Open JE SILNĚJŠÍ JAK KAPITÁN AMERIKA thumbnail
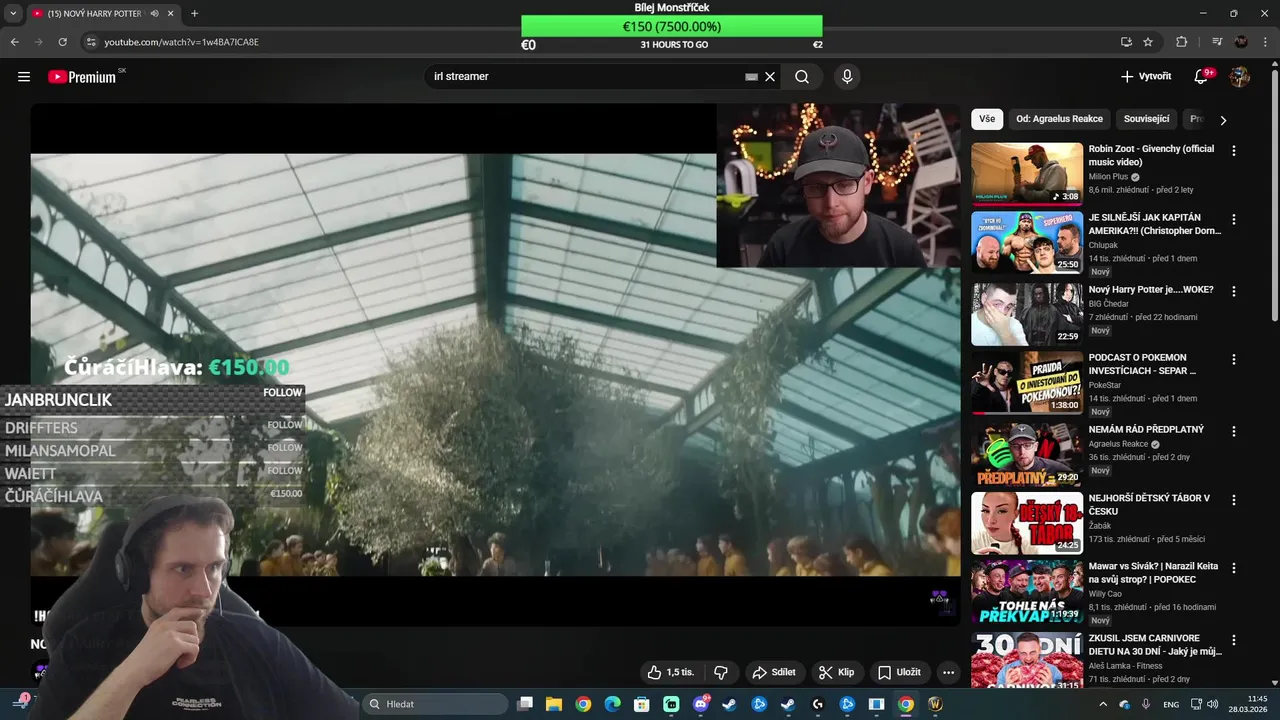 click(x=1027, y=242)
